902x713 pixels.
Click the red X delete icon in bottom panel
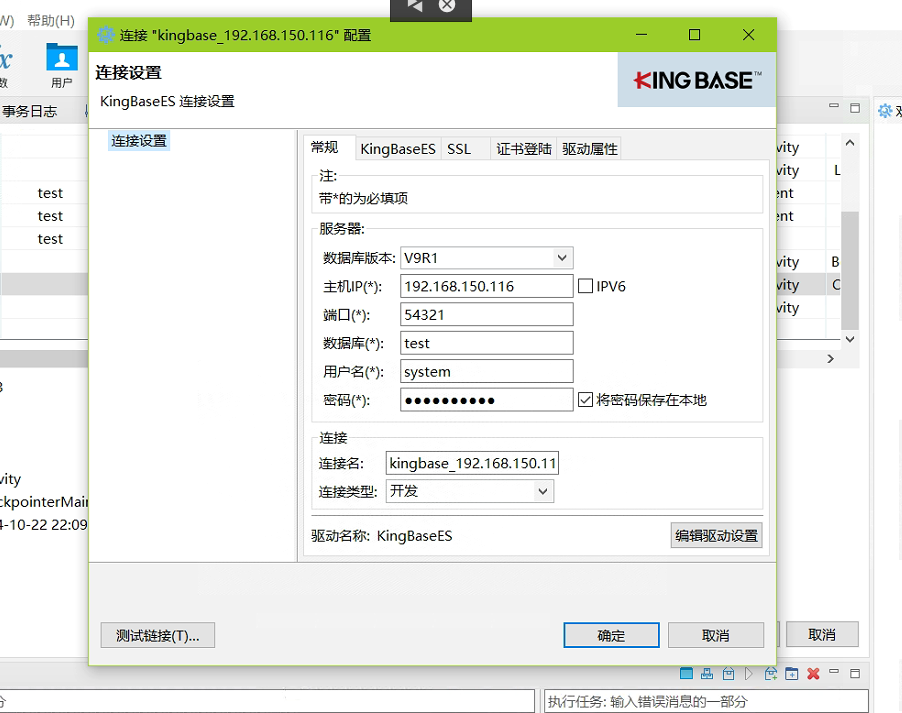[x=813, y=674]
